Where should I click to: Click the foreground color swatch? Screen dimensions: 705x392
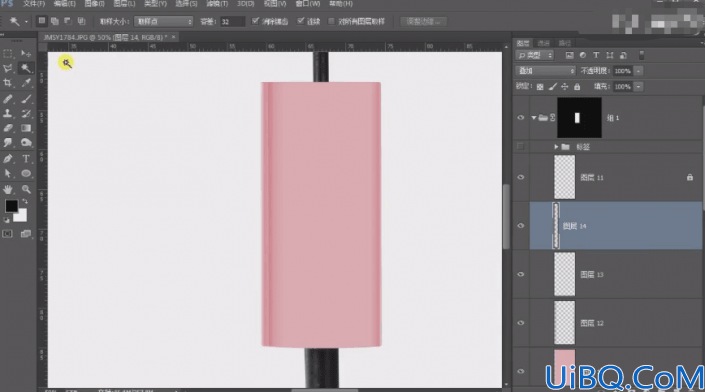[11, 206]
